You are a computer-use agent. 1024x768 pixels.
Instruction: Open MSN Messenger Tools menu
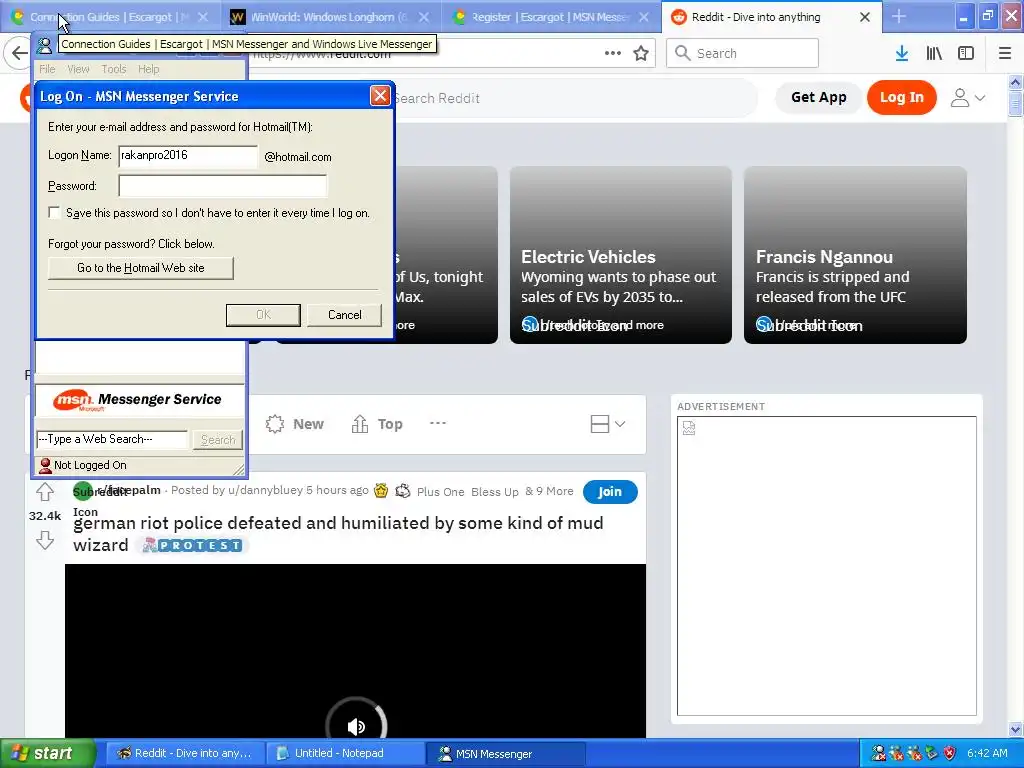coord(114,69)
